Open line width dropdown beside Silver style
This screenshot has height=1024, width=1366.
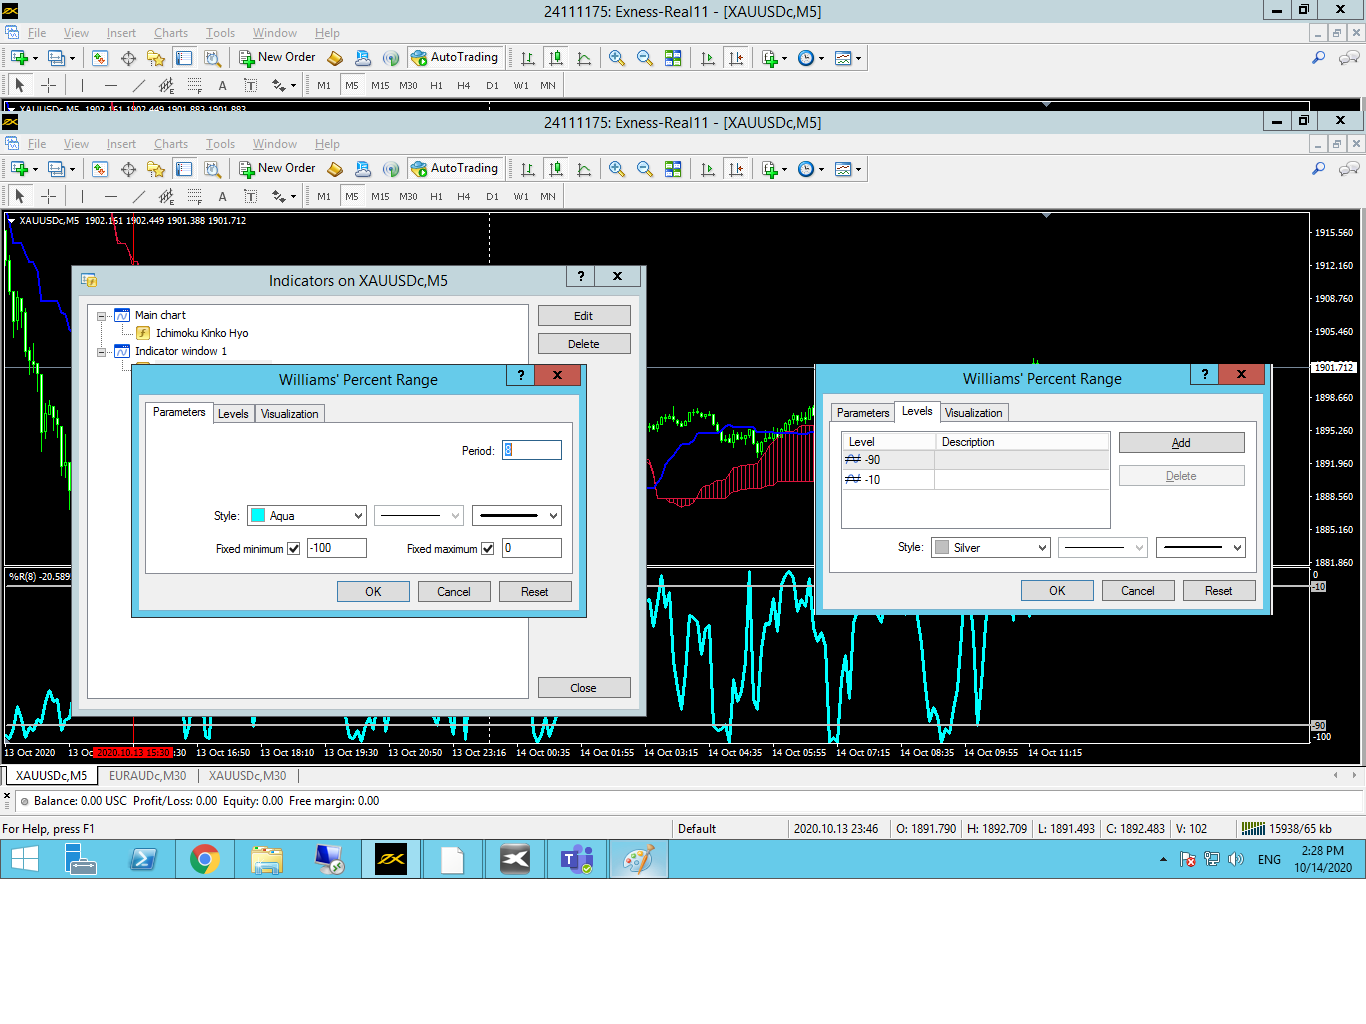pos(1201,548)
